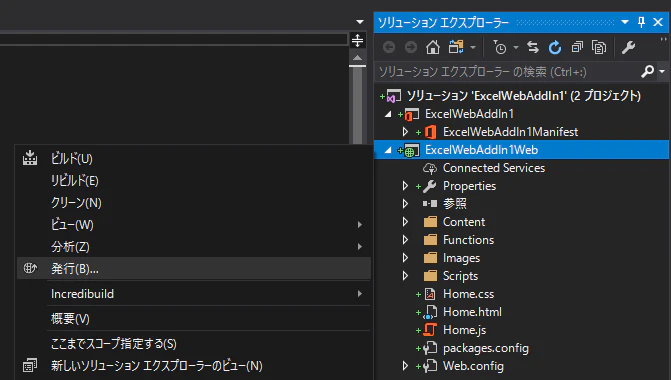Image resolution: width=671 pixels, height=380 pixels.
Task: Expand the Functions folder
Action: 405,240
